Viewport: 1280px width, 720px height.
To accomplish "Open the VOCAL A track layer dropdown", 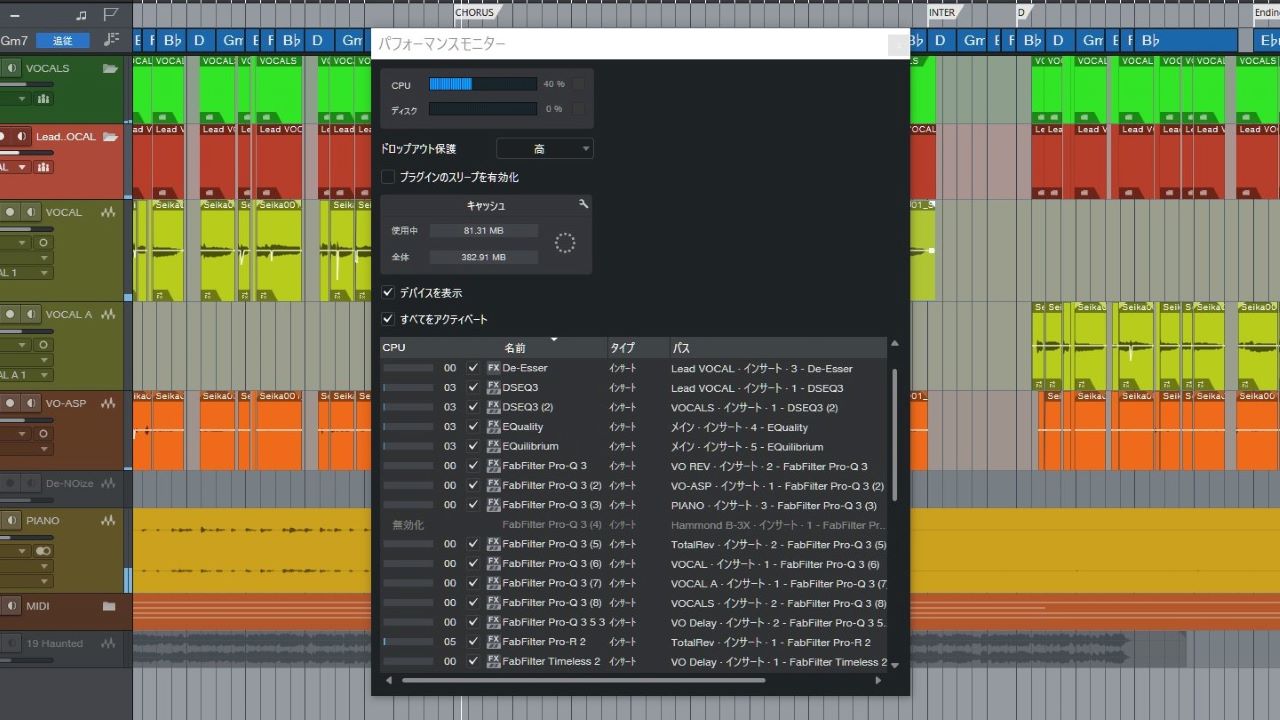I will tap(26, 375).
